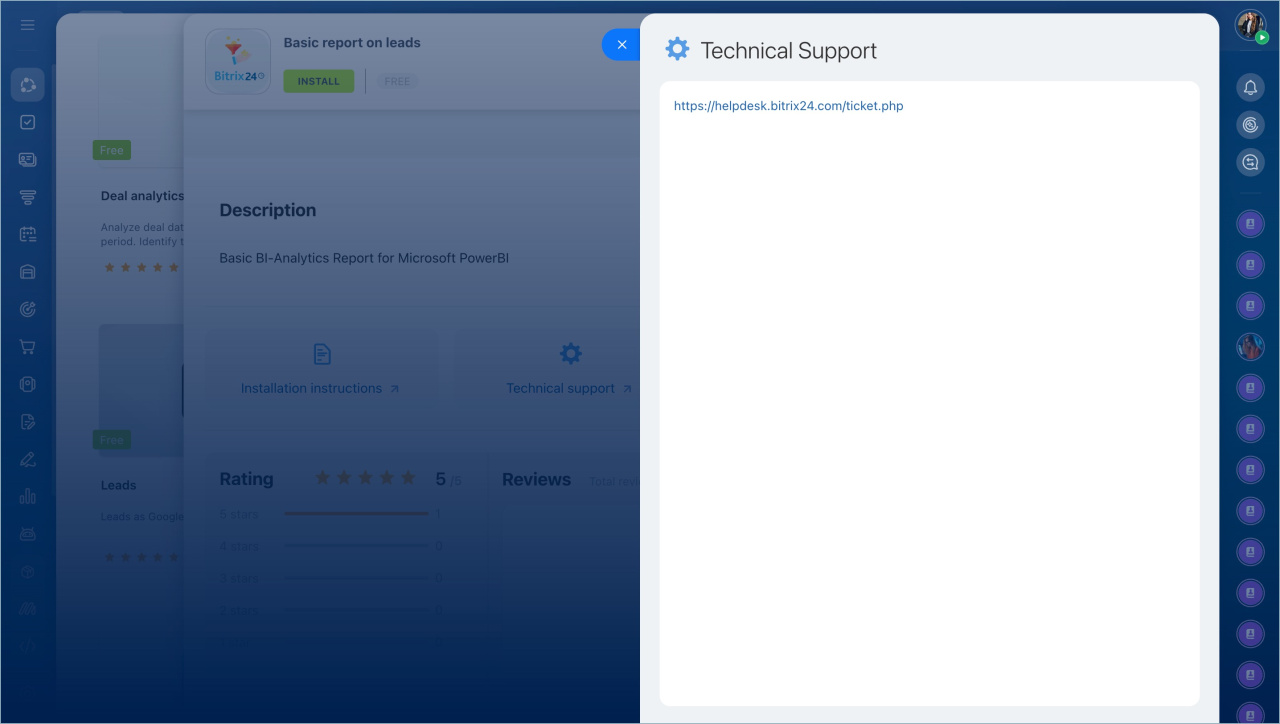Open Tasks from the left sidebar
This screenshot has height=724, width=1280.
click(x=27, y=122)
